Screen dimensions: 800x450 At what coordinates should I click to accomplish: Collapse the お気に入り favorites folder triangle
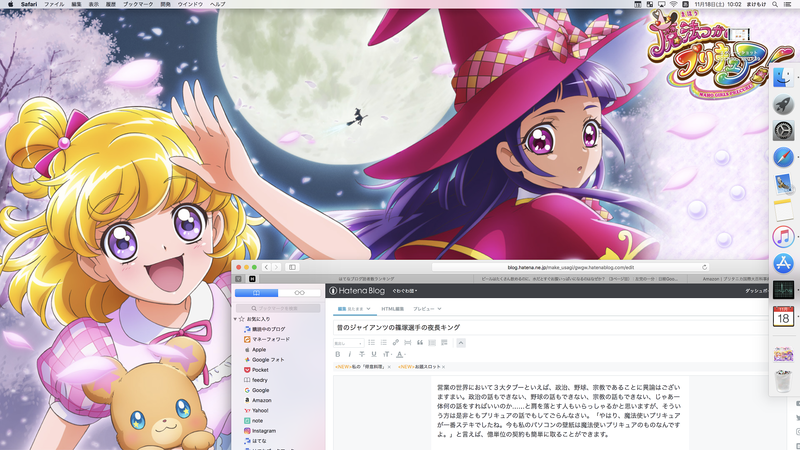tap(235, 319)
